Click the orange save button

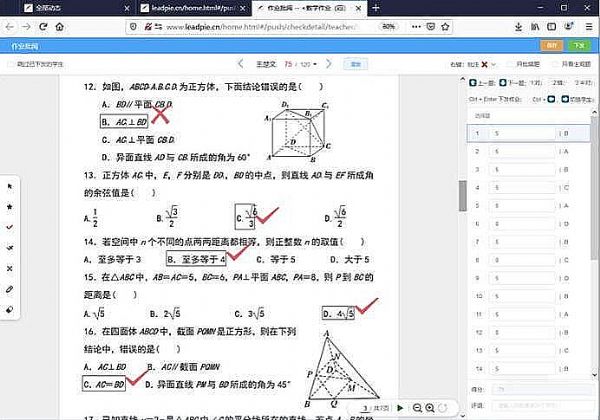551,46
